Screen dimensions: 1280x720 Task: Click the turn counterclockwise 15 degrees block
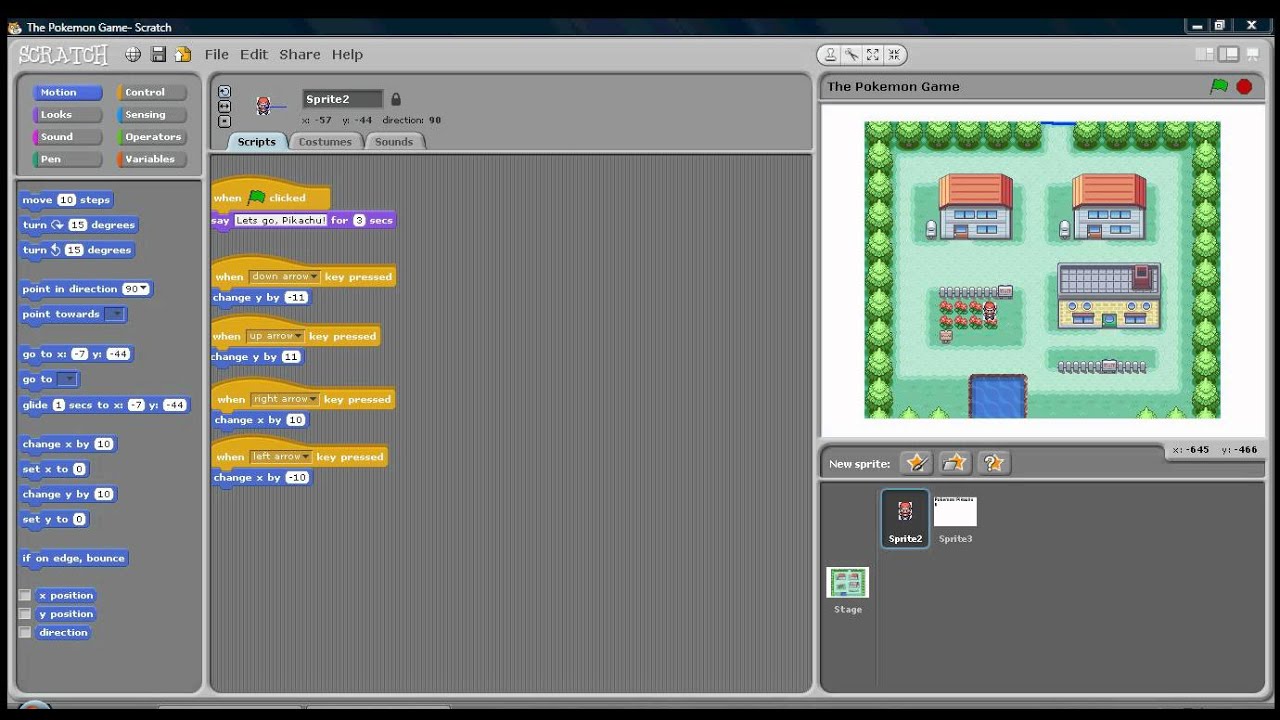(x=77, y=250)
